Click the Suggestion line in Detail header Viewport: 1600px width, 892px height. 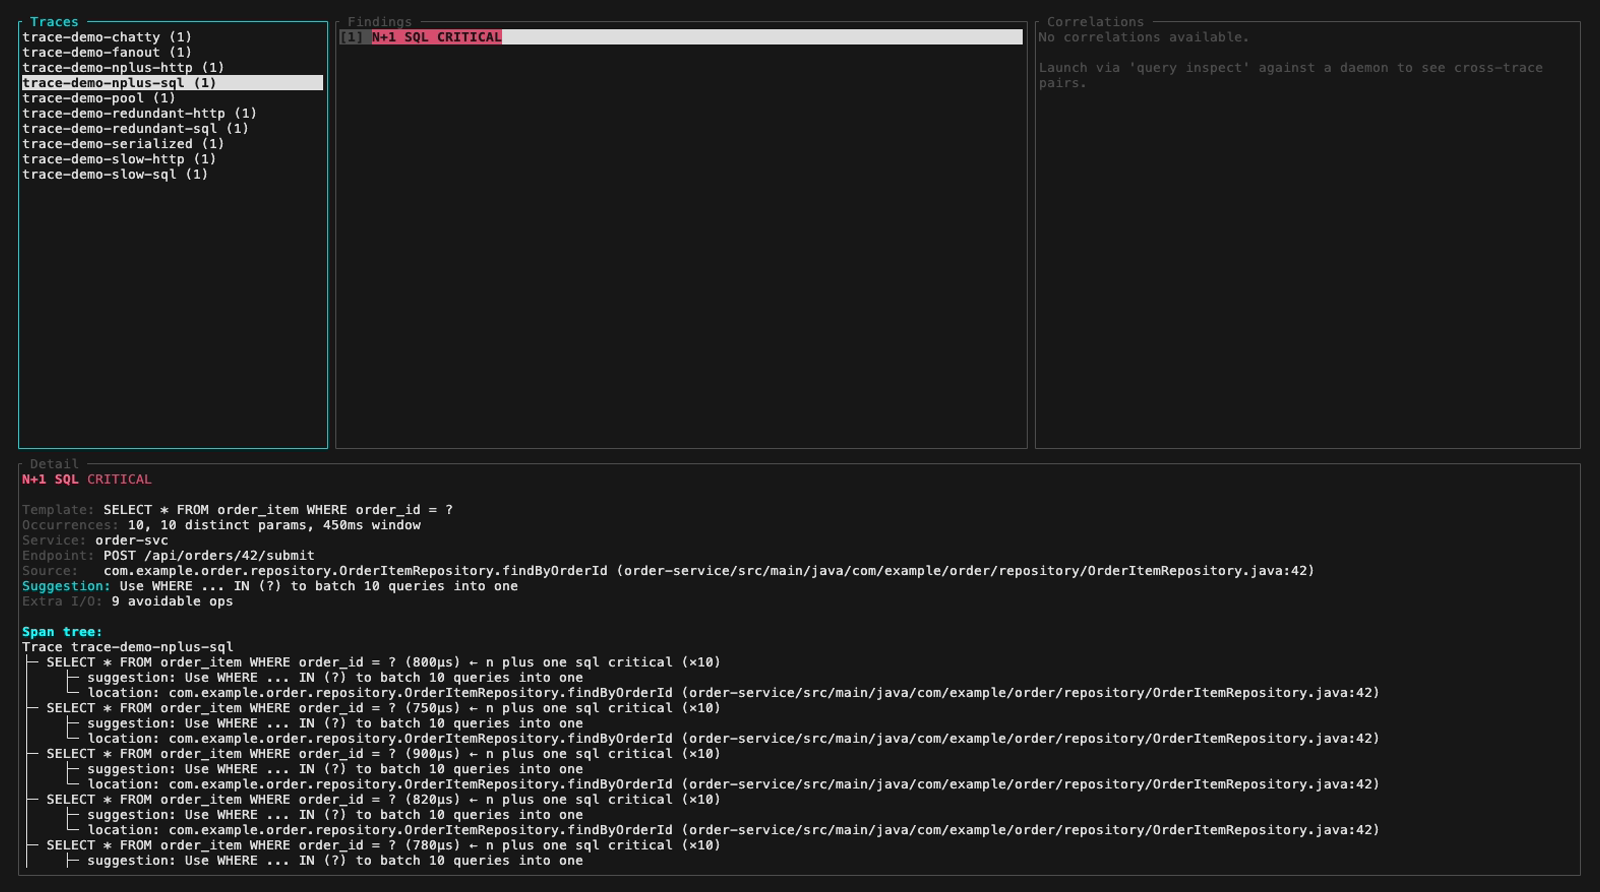[270, 586]
